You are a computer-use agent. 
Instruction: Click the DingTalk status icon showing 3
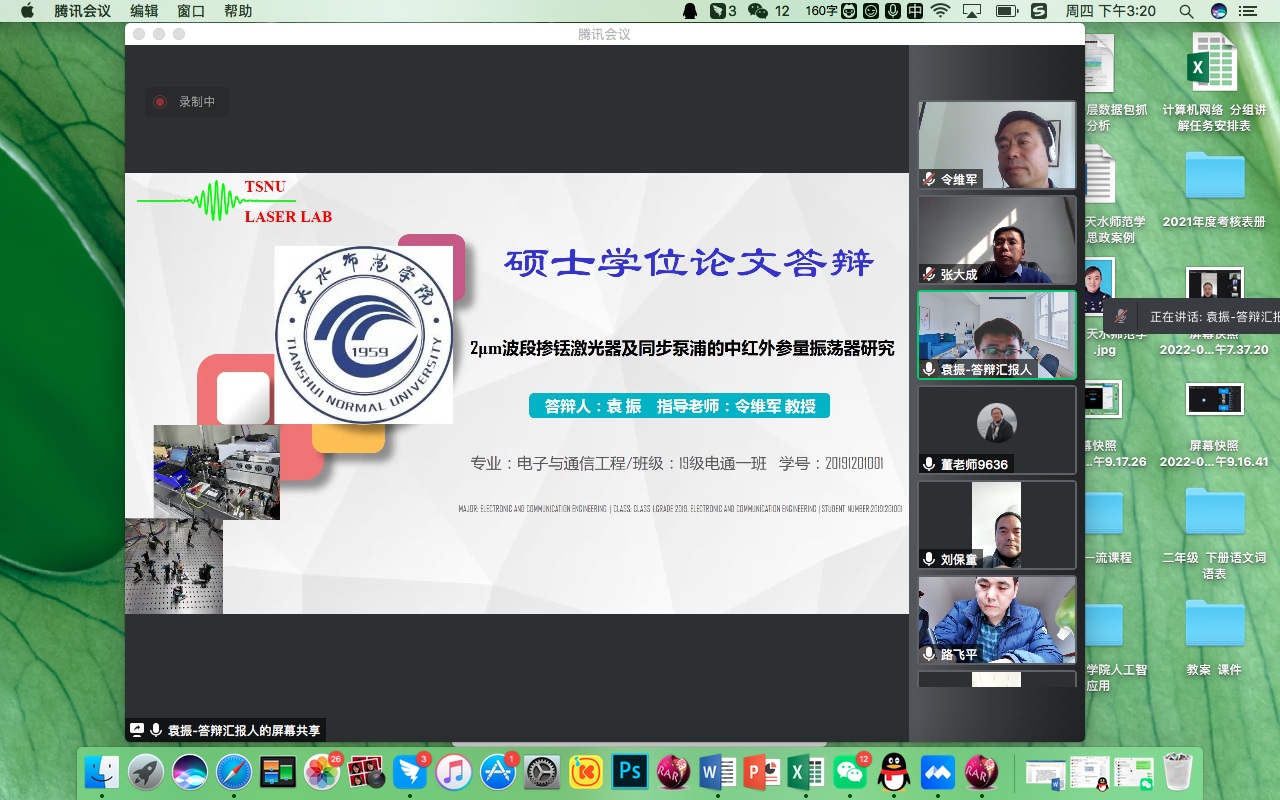pos(723,11)
